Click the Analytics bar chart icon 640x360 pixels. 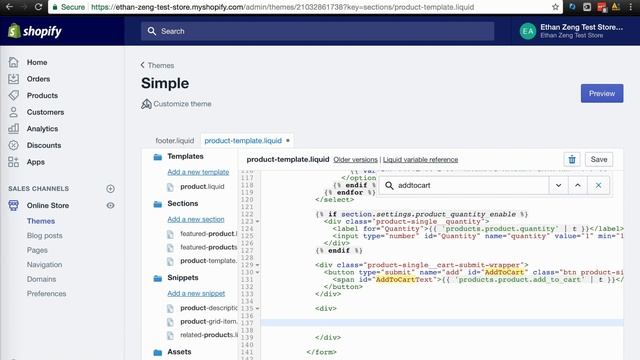13,129
